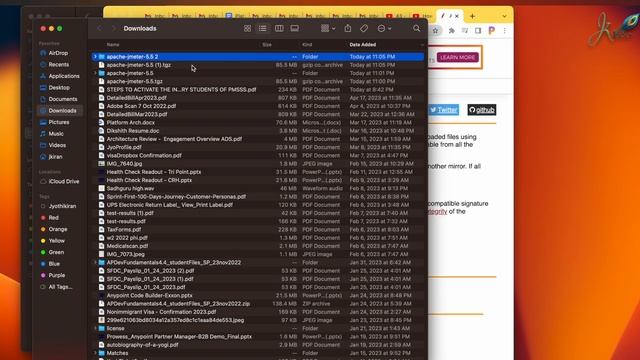Sort the list by Name column
This screenshot has width=640, height=360.
pyautogui.click(x=113, y=44)
